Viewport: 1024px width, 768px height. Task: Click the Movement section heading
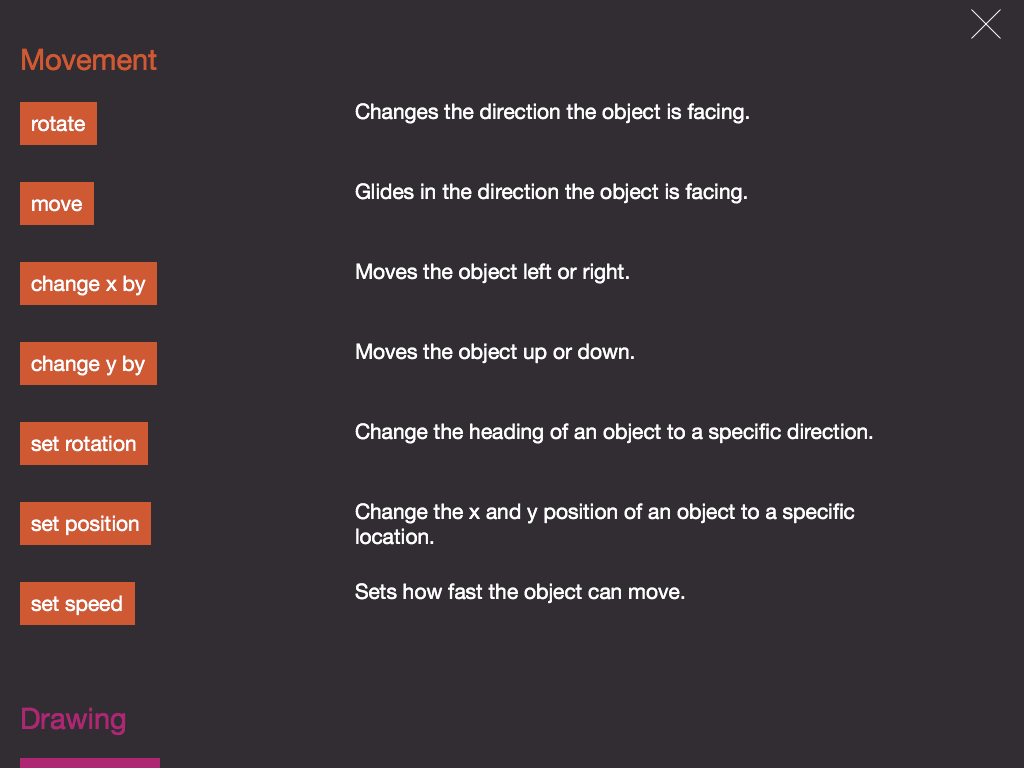click(89, 60)
